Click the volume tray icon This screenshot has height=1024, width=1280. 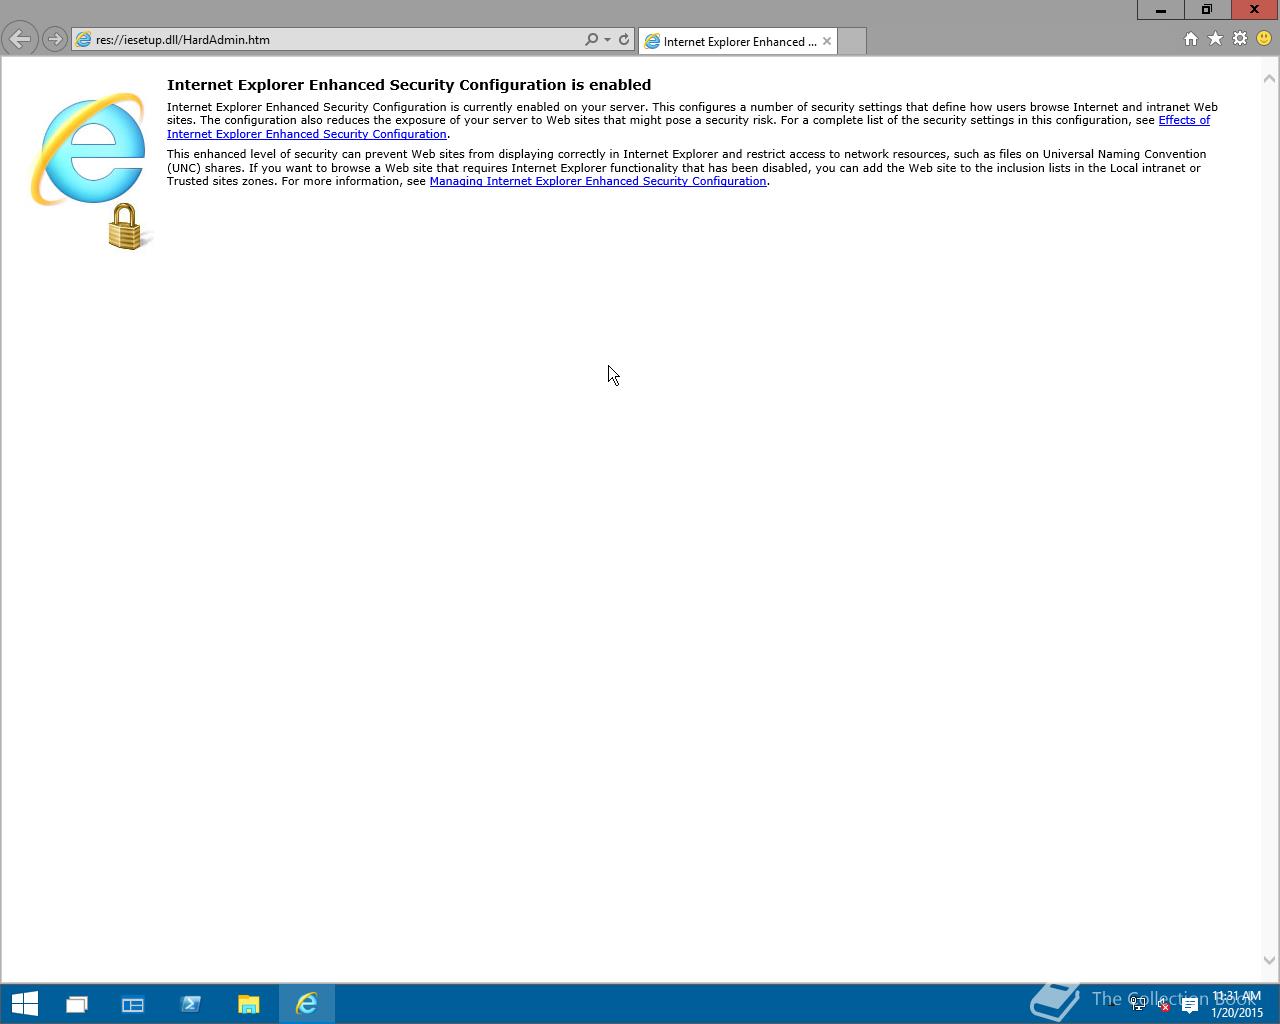coord(1163,1005)
